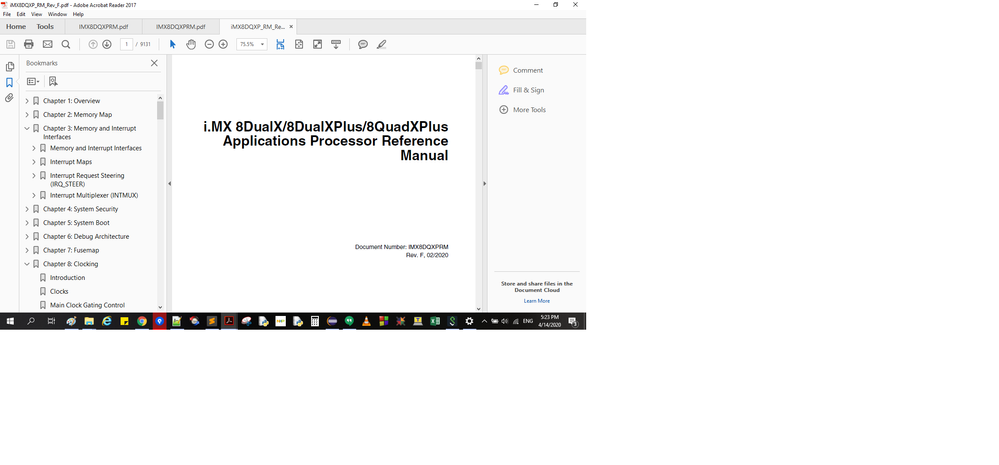Click the Learn More link
This screenshot has width=999, height=465.
(x=536, y=301)
